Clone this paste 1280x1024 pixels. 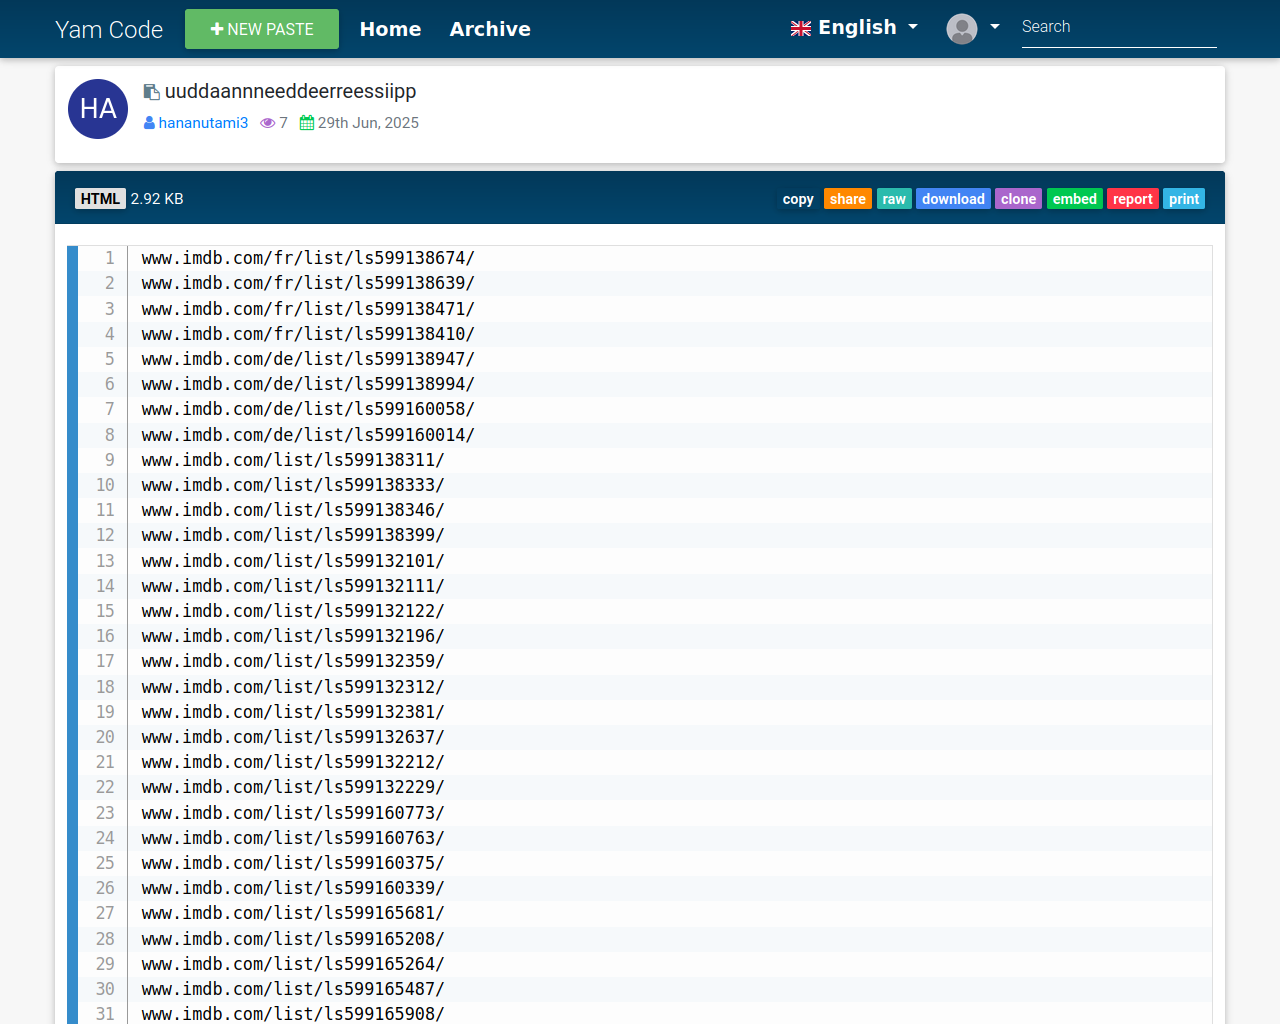click(1018, 199)
